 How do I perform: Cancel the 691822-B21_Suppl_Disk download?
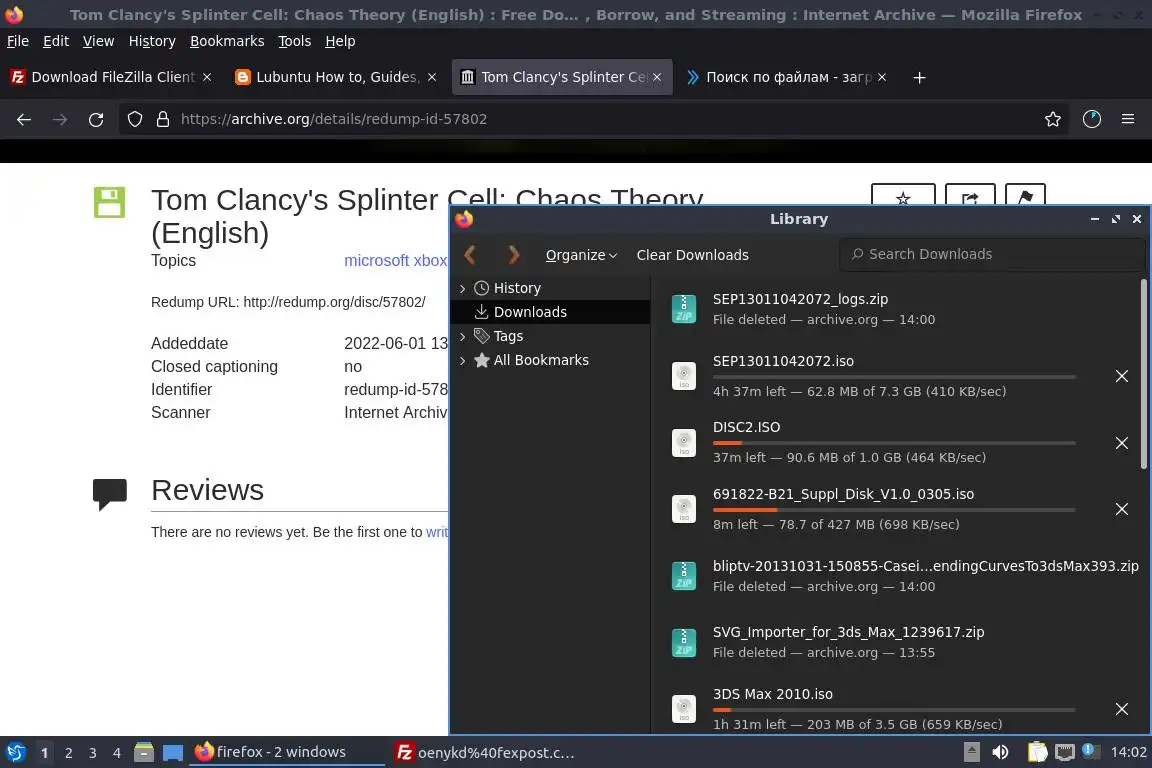(x=1121, y=509)
